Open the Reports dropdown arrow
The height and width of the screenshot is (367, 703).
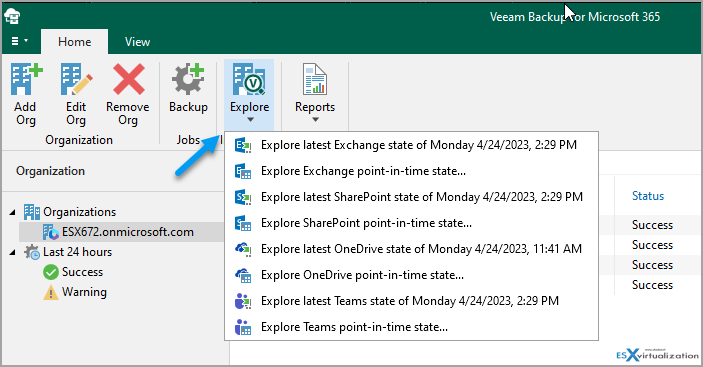(x=315, y=120)
